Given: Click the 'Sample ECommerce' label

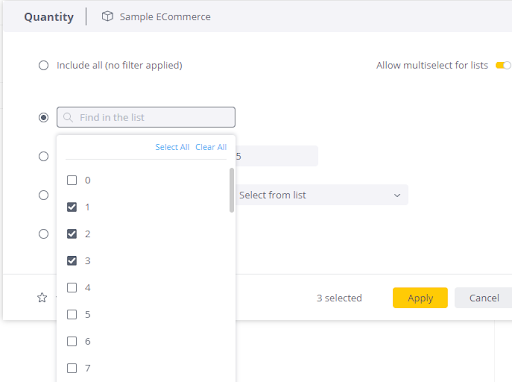Looking at the screenshot, I should coord(165,17).
